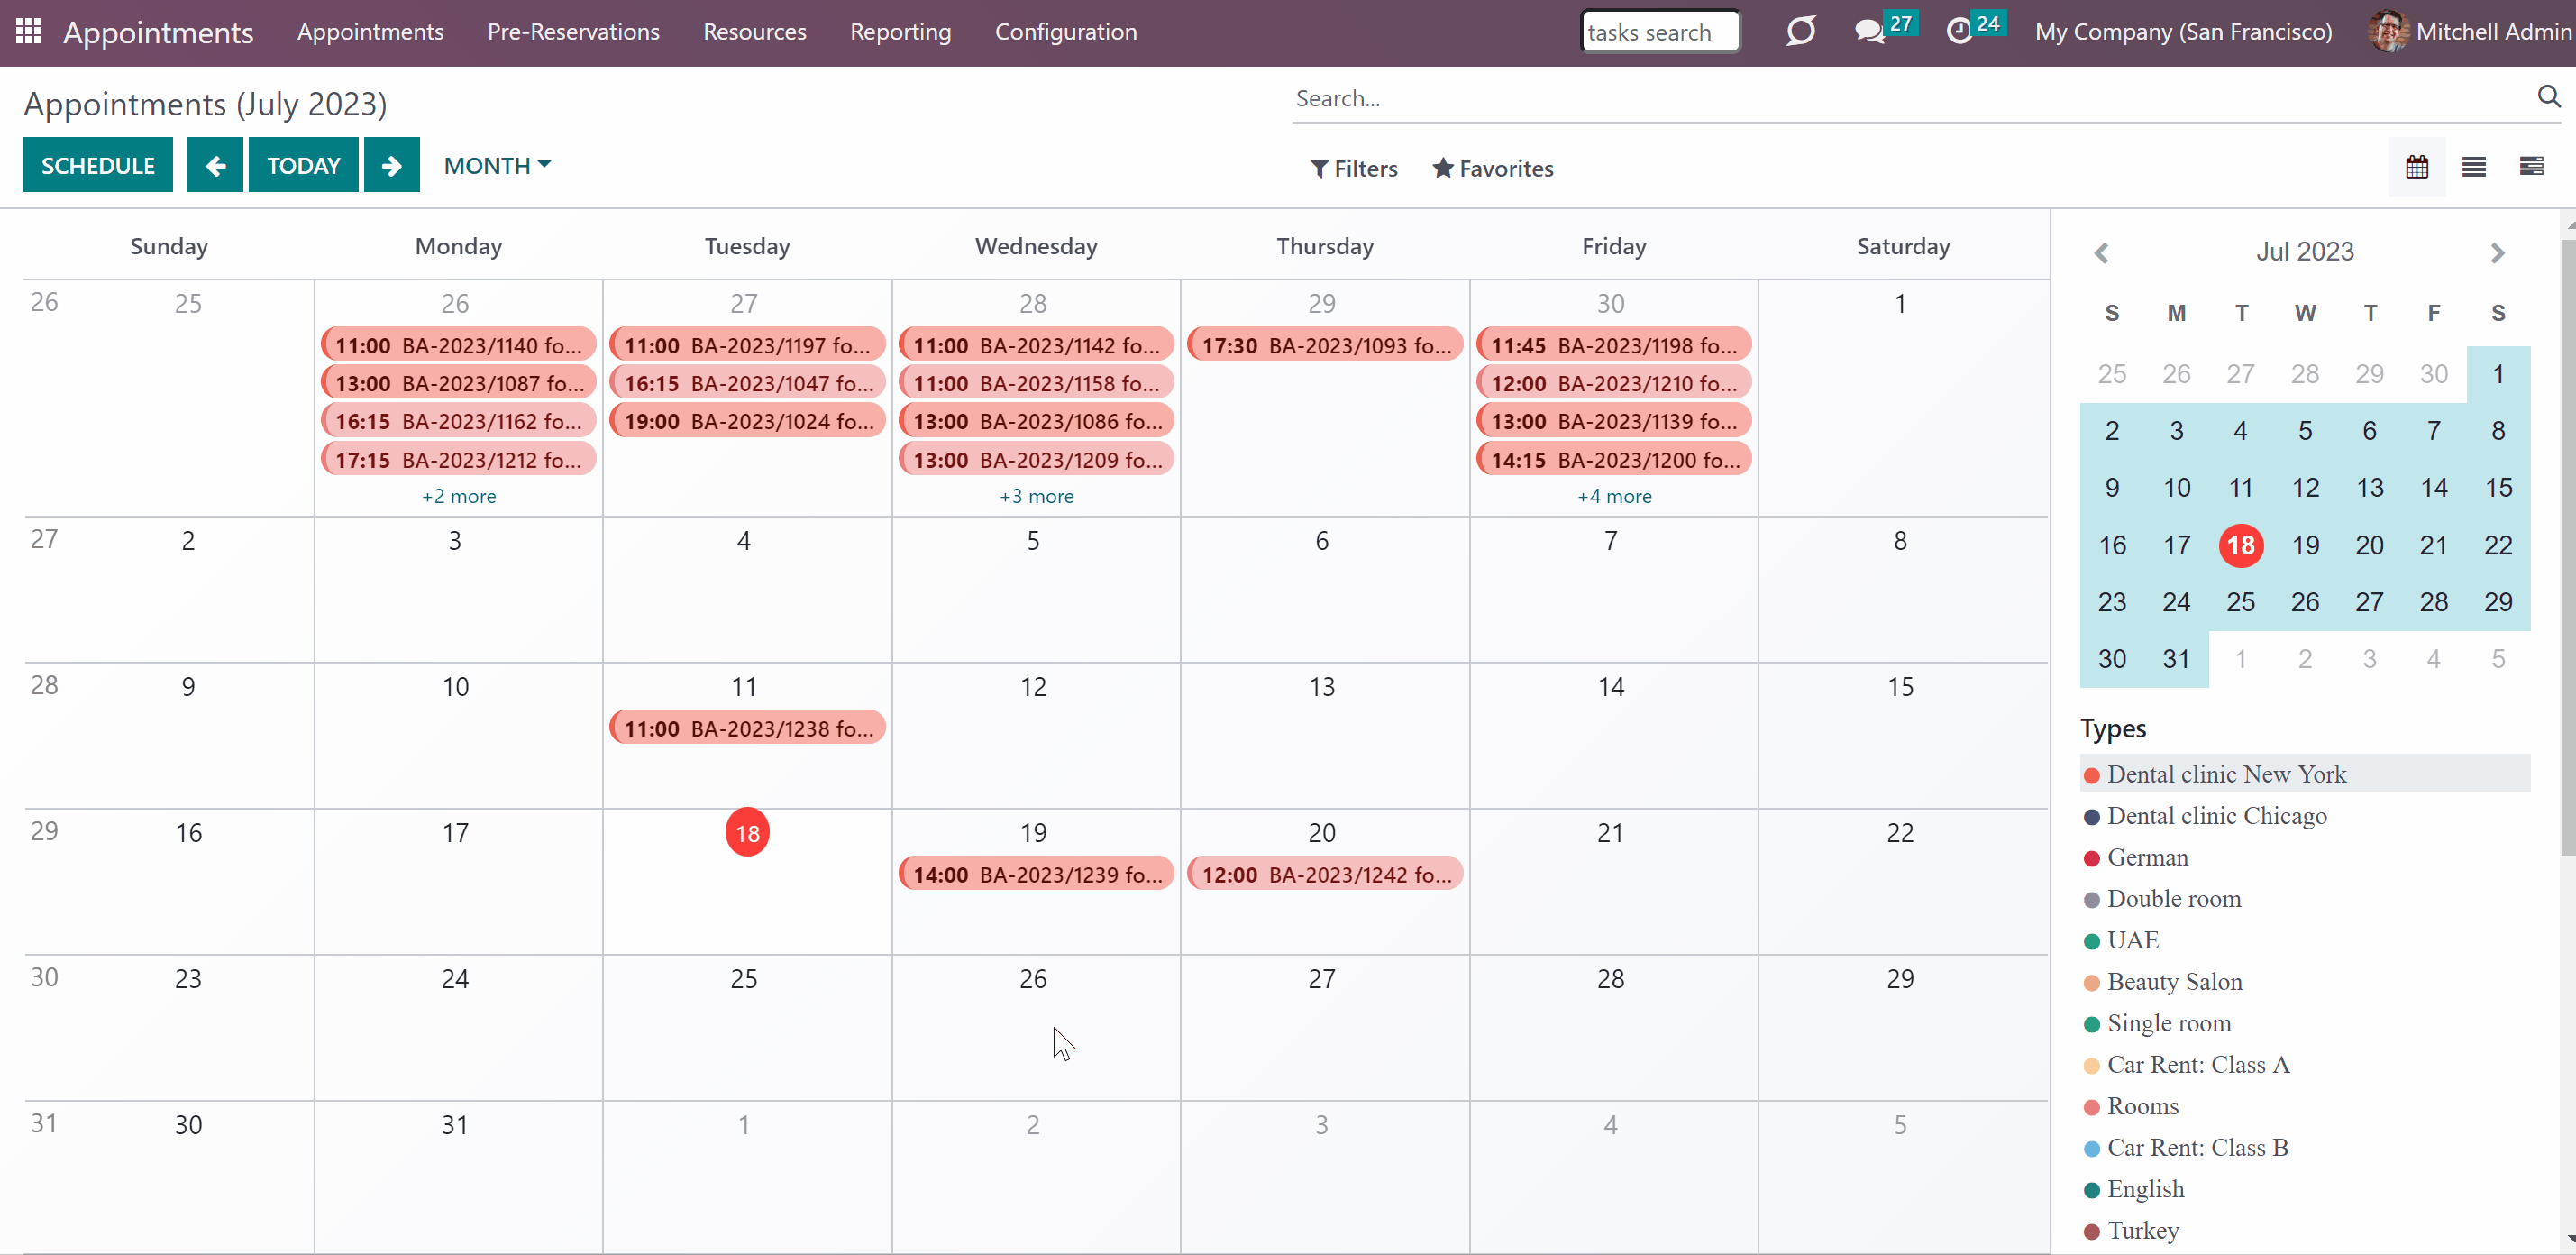Image resolution: width=2576 pixels, height=1255 pixels.
Task: Open 17:30 BA-2023/1093 appointment
Action: [1325, 345]
